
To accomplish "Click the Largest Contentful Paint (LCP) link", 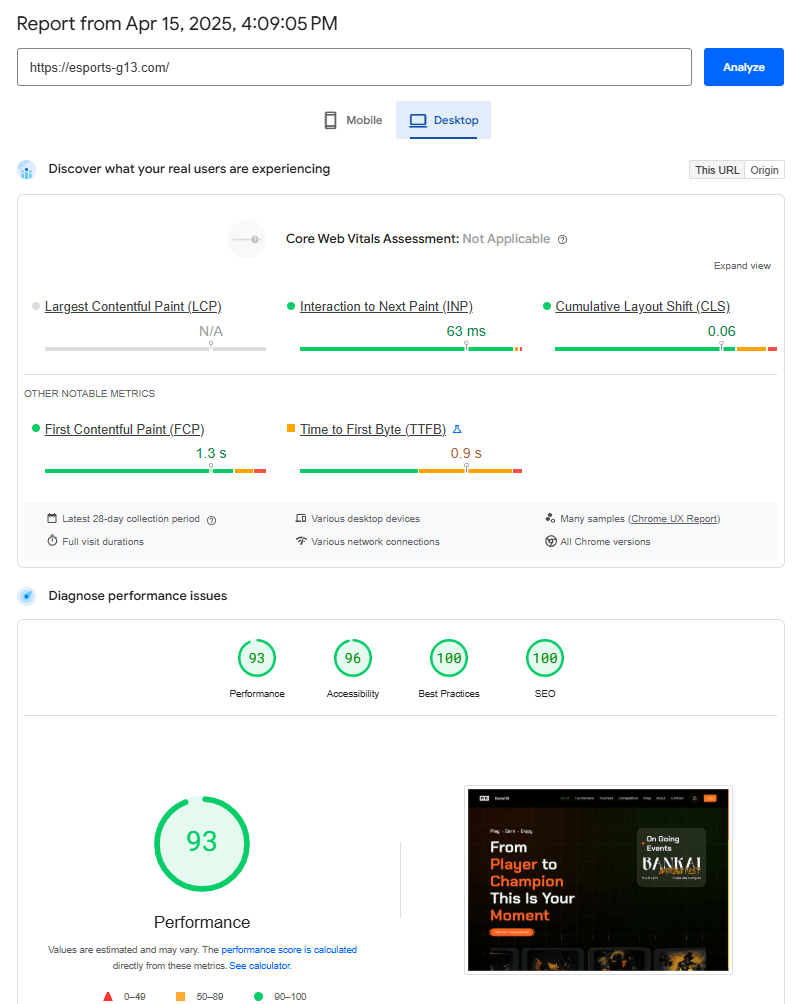I will click(133, 307).
